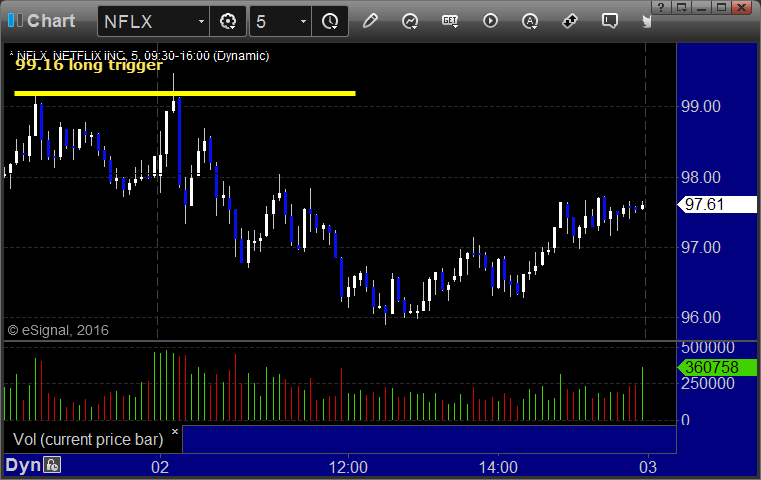Click the 97.00 price axis label
Image resolution: width=761 pixels, height=480 pixels.
(x=701, y=248)
